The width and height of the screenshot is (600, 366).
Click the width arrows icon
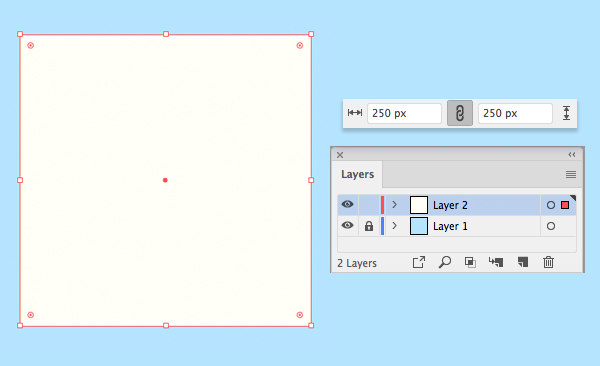click(355, 113)
